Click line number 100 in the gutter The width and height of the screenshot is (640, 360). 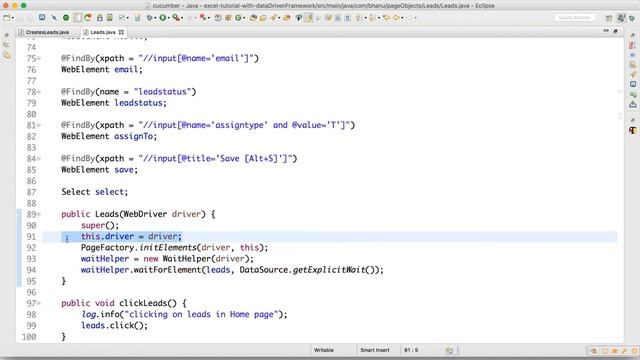29,337
